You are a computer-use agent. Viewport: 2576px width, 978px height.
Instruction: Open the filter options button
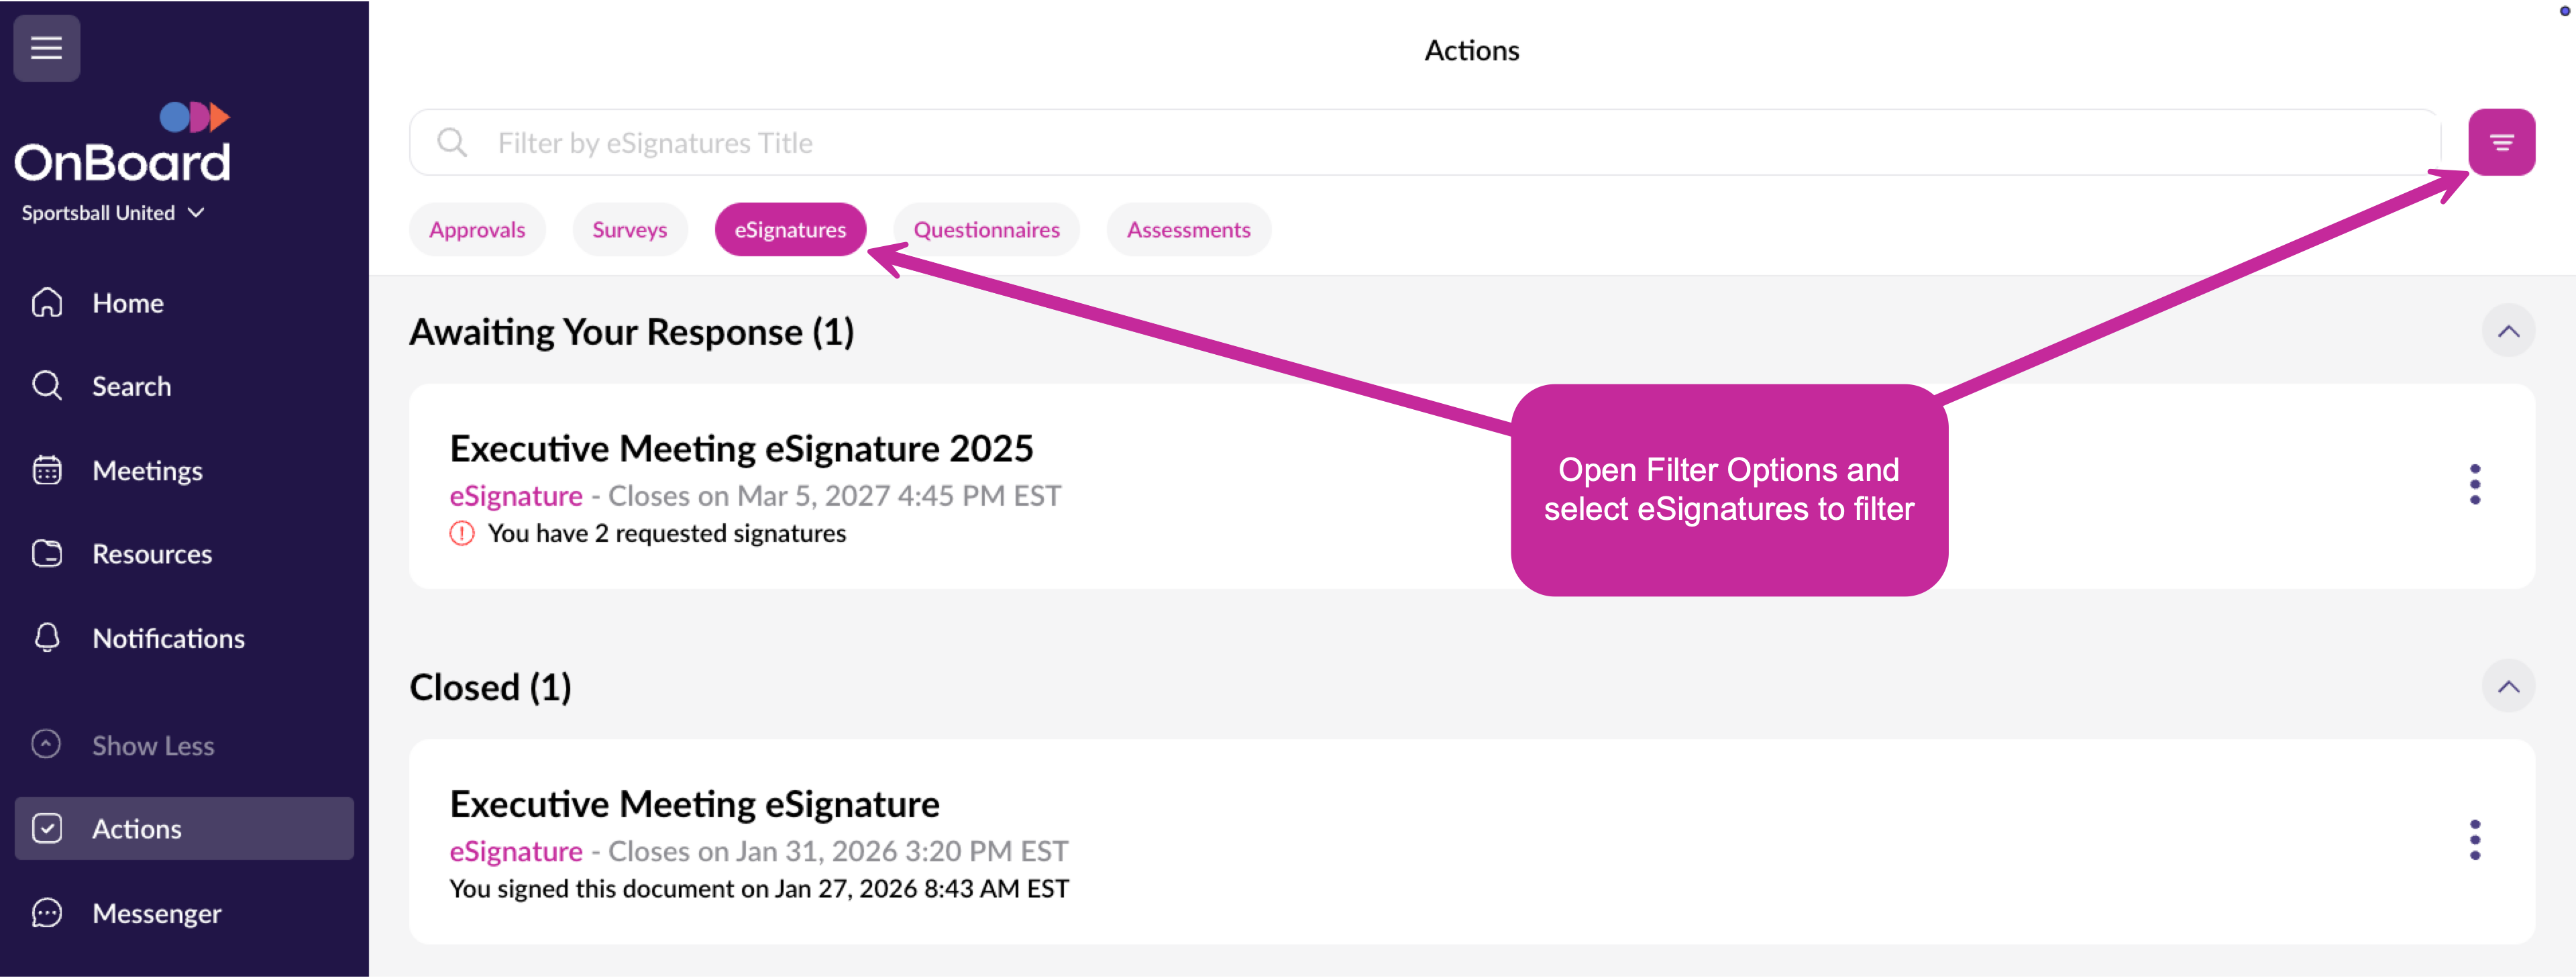2500,142
